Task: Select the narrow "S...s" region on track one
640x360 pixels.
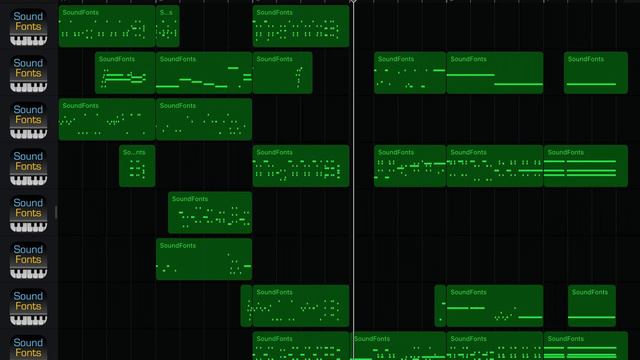Action: 168,26
